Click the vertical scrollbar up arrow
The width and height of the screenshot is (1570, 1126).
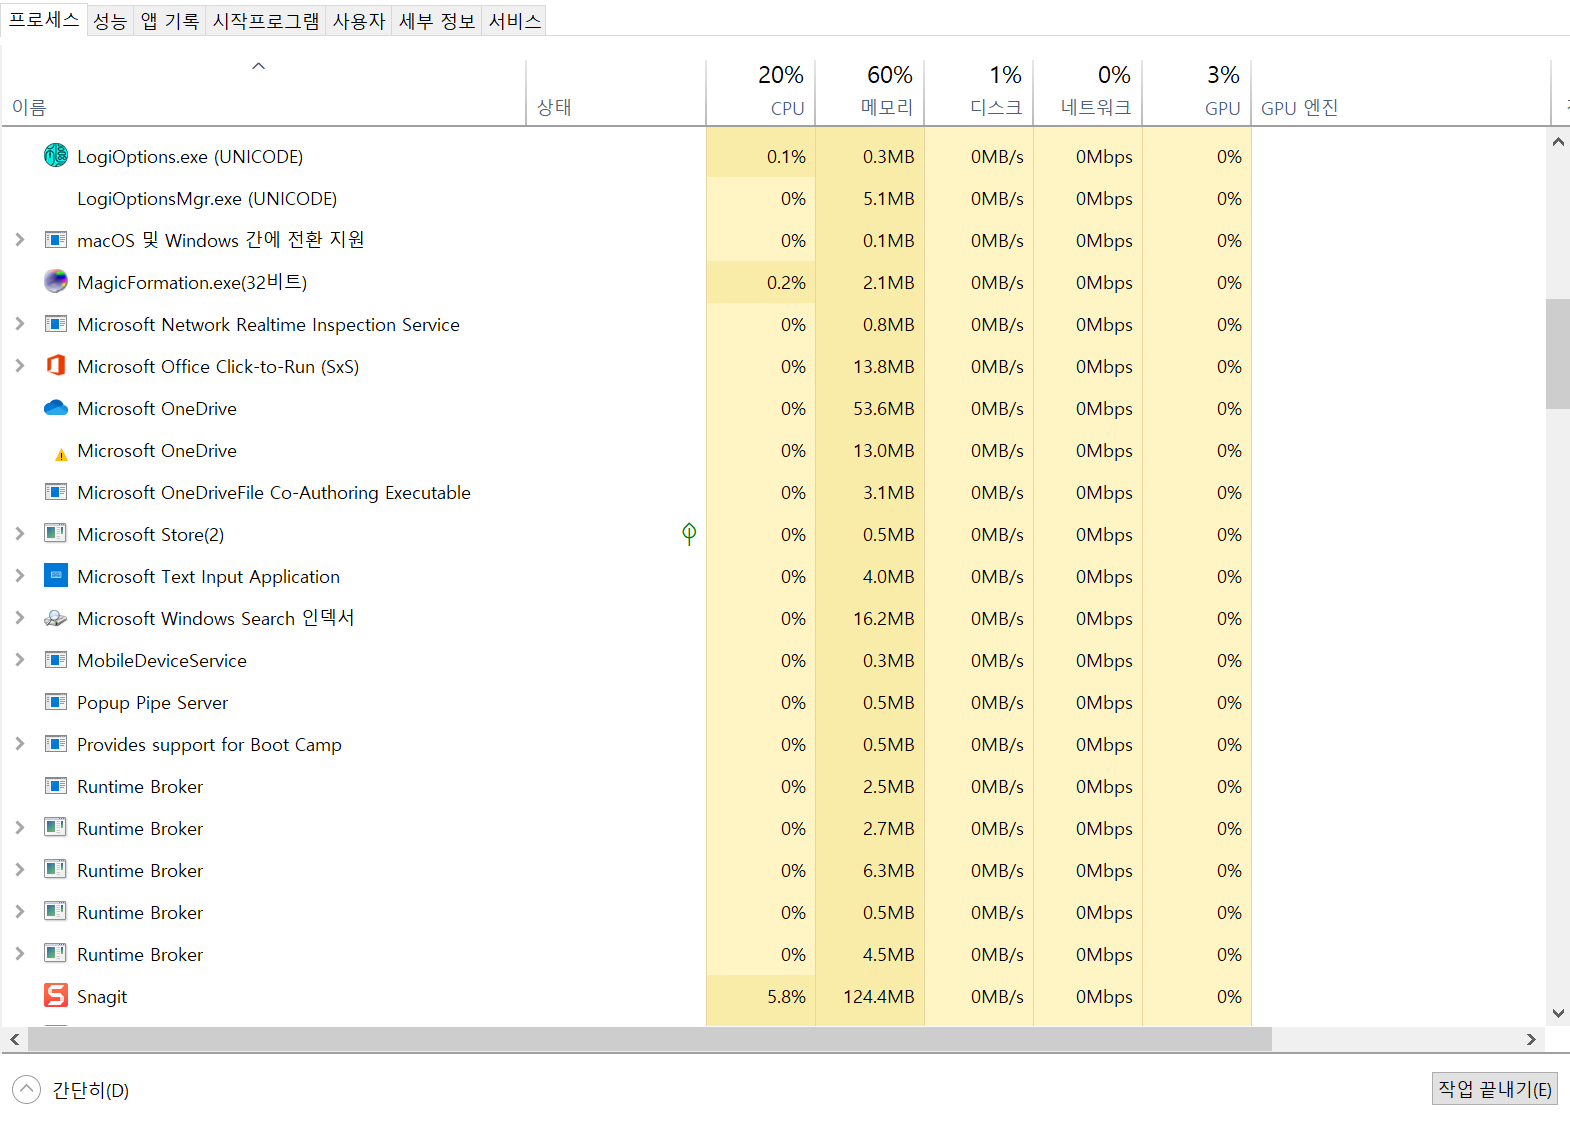[1558, 142]
